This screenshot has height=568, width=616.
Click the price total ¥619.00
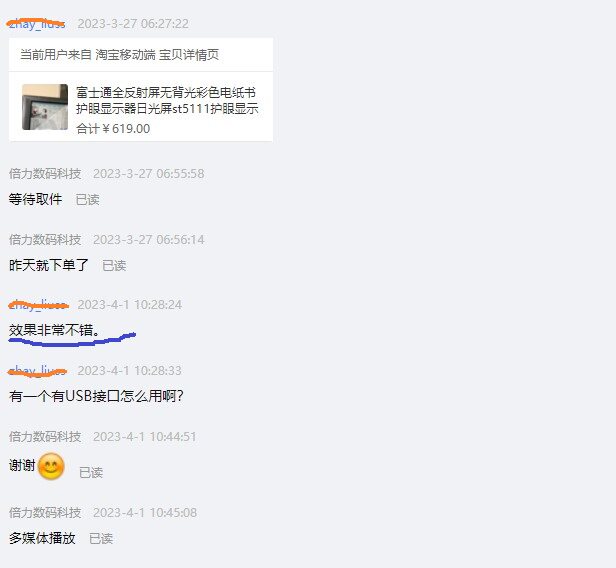113,128
